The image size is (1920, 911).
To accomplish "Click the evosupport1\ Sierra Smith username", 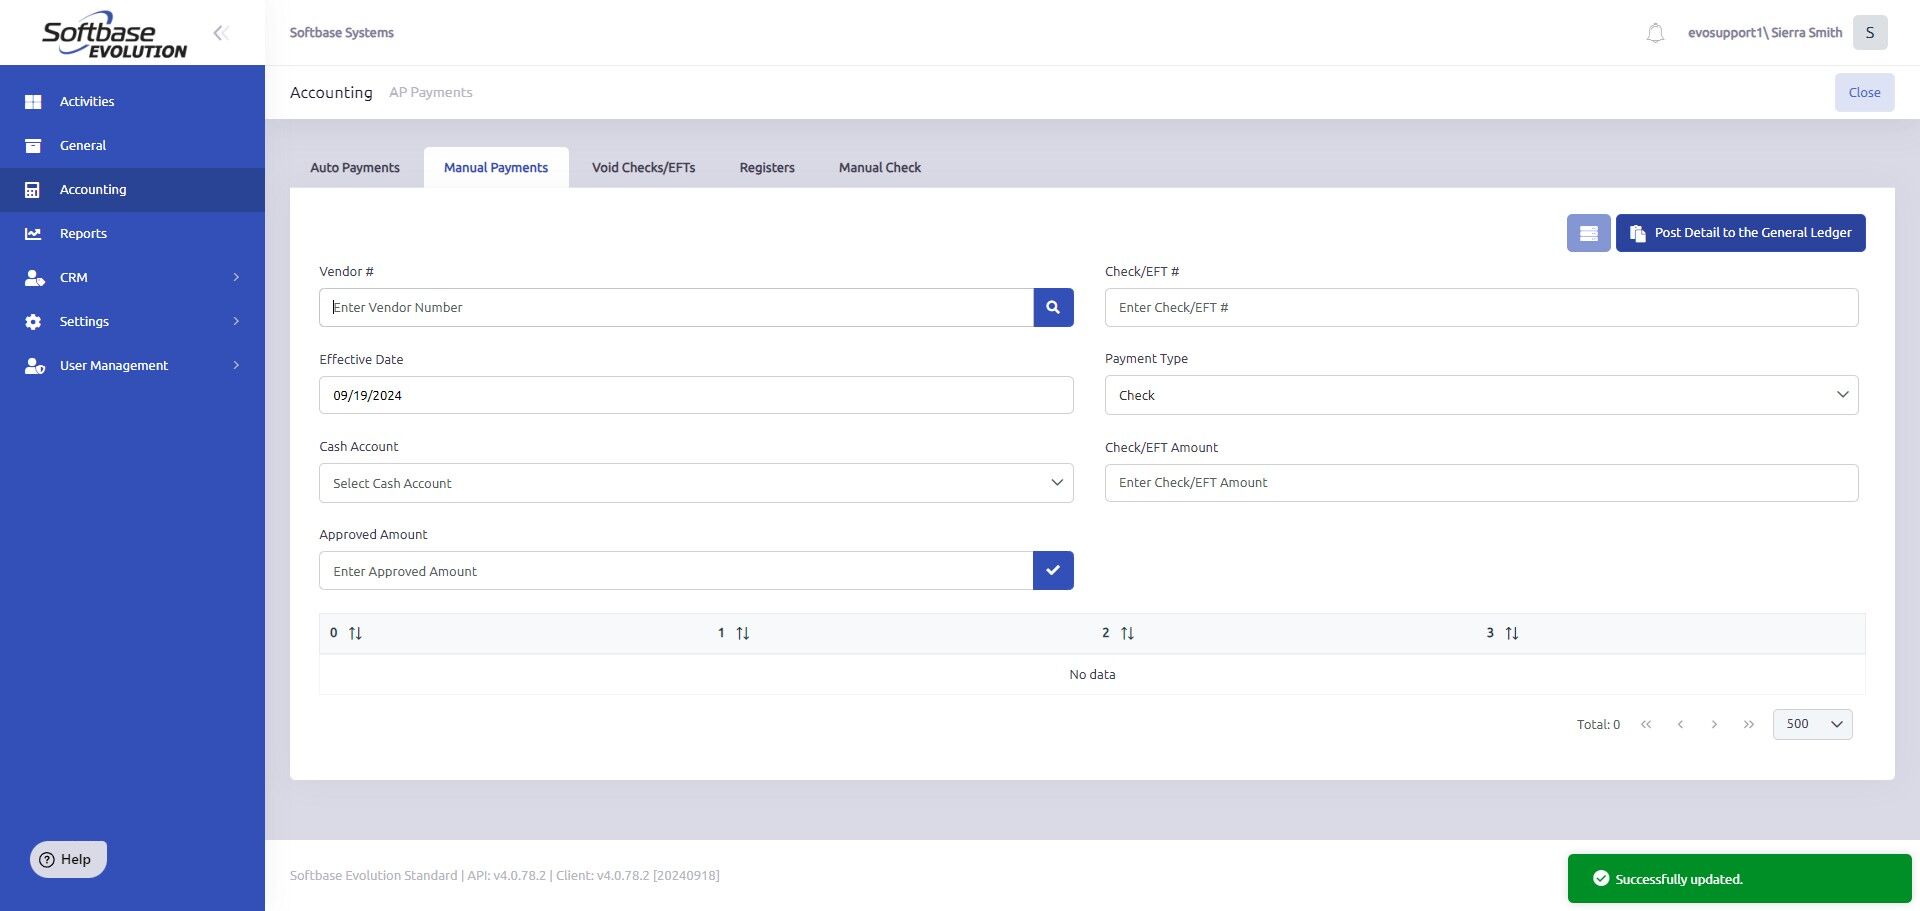I will pyautogui.click(x=1765, y=33).
